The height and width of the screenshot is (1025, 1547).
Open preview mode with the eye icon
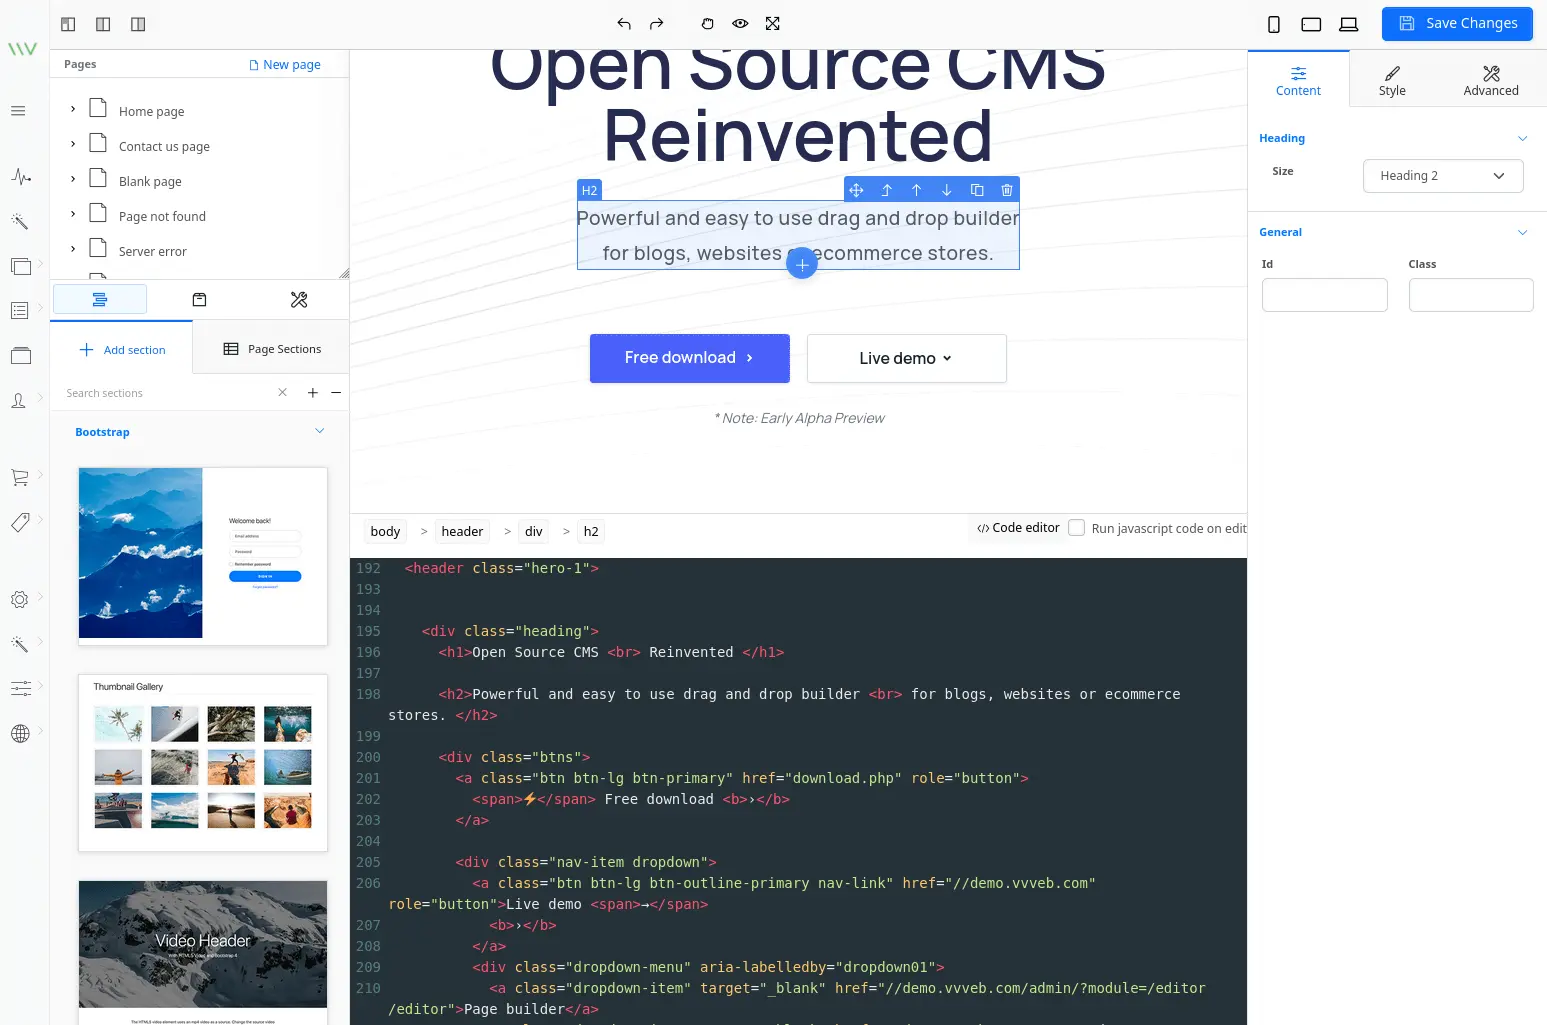click(740, 23)
